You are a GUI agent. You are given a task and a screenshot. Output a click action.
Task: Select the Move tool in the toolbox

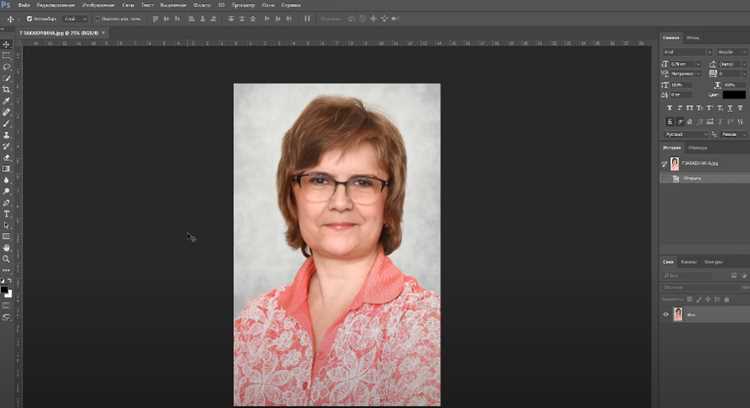(x=6, y=44)
